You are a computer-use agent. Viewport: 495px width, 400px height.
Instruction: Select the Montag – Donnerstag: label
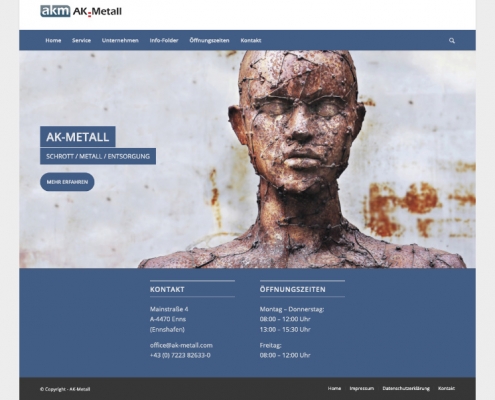[x=292, y=309]
